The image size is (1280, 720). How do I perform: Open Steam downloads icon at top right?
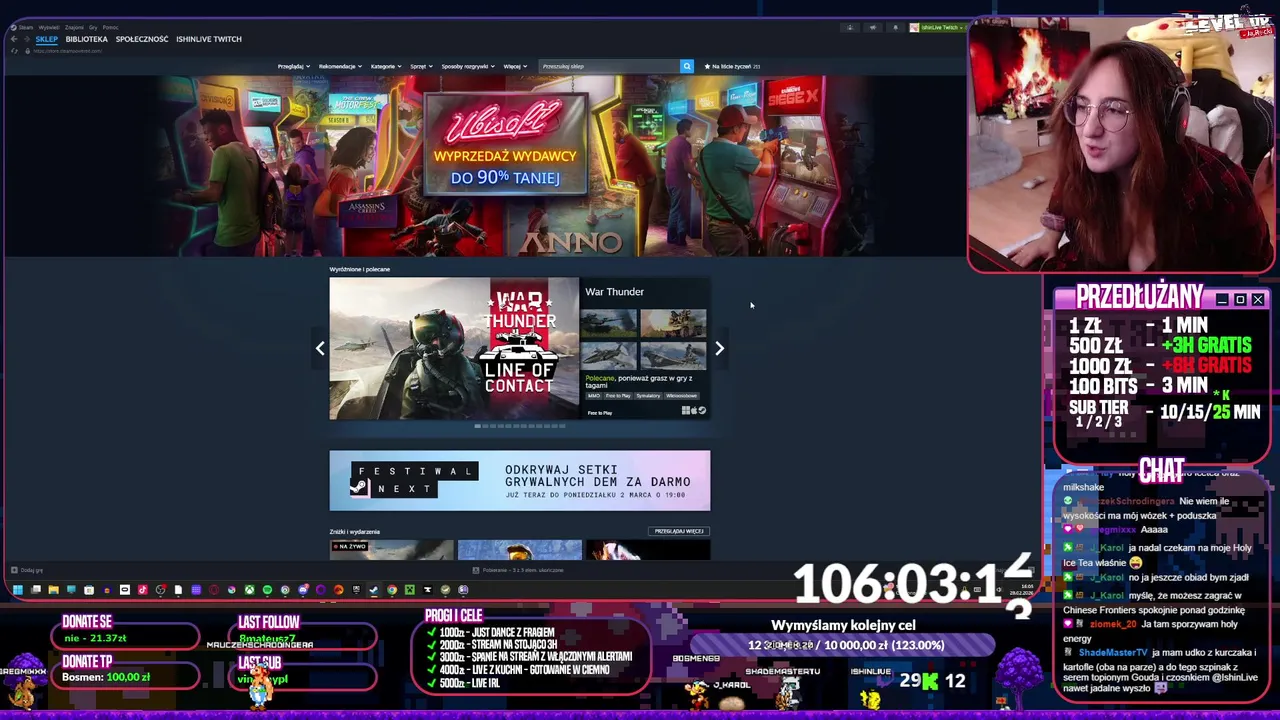click(850, 28)
